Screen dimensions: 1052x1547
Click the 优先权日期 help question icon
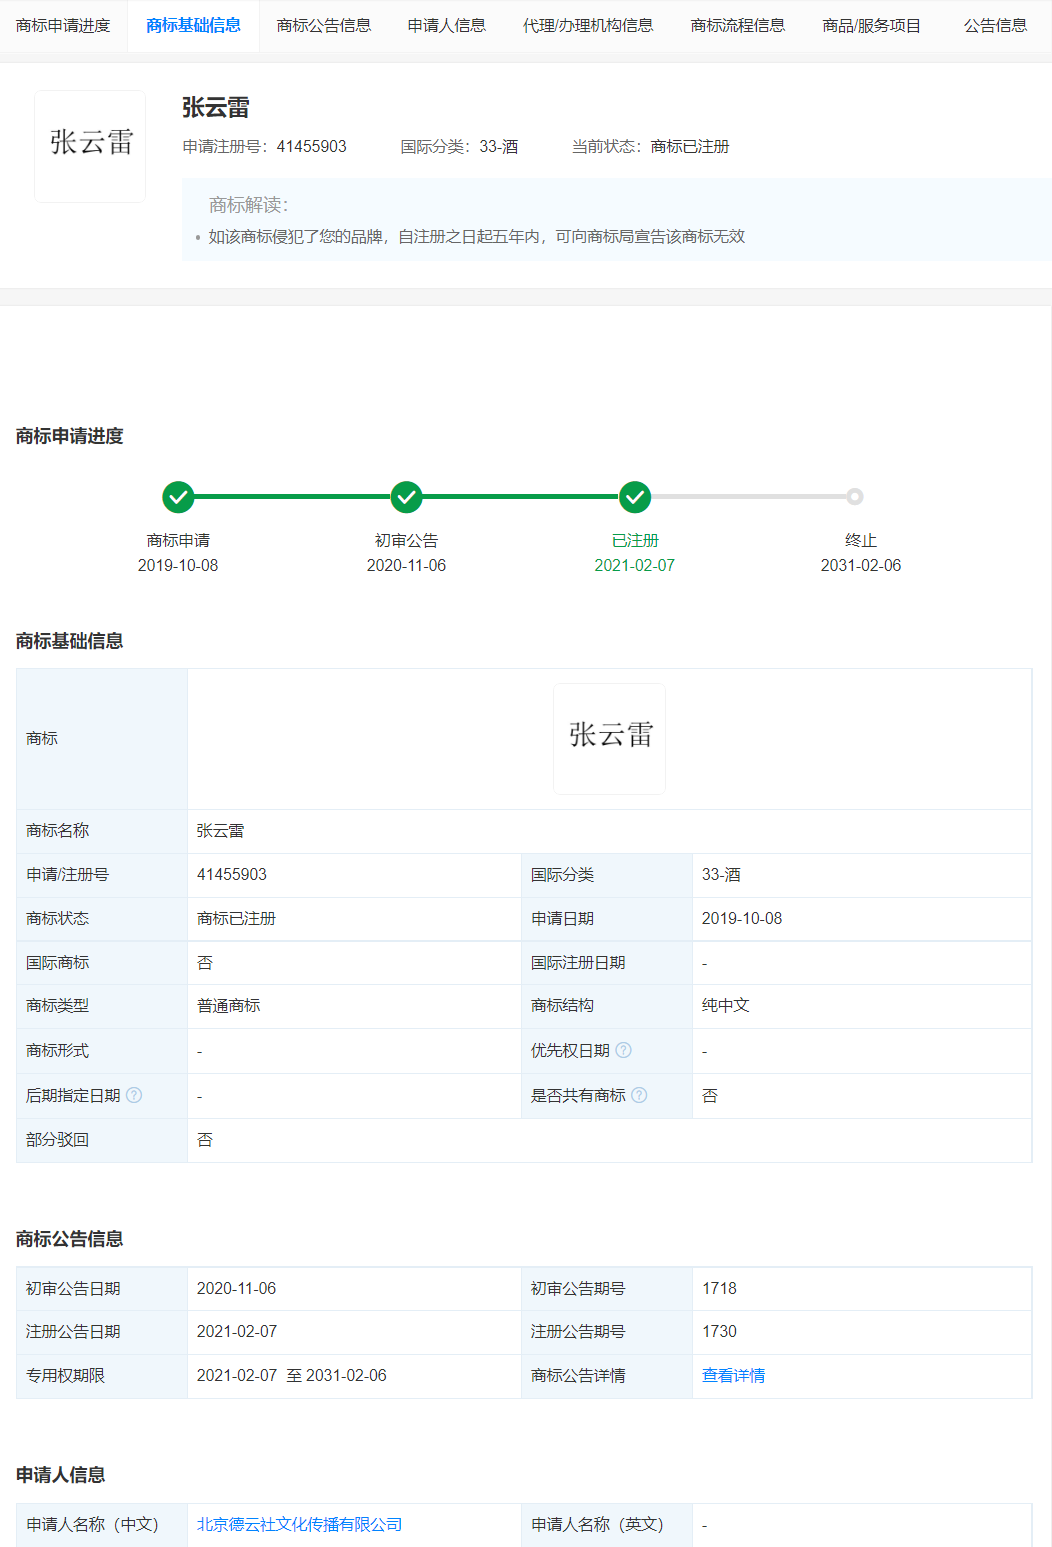[623, 1050]
